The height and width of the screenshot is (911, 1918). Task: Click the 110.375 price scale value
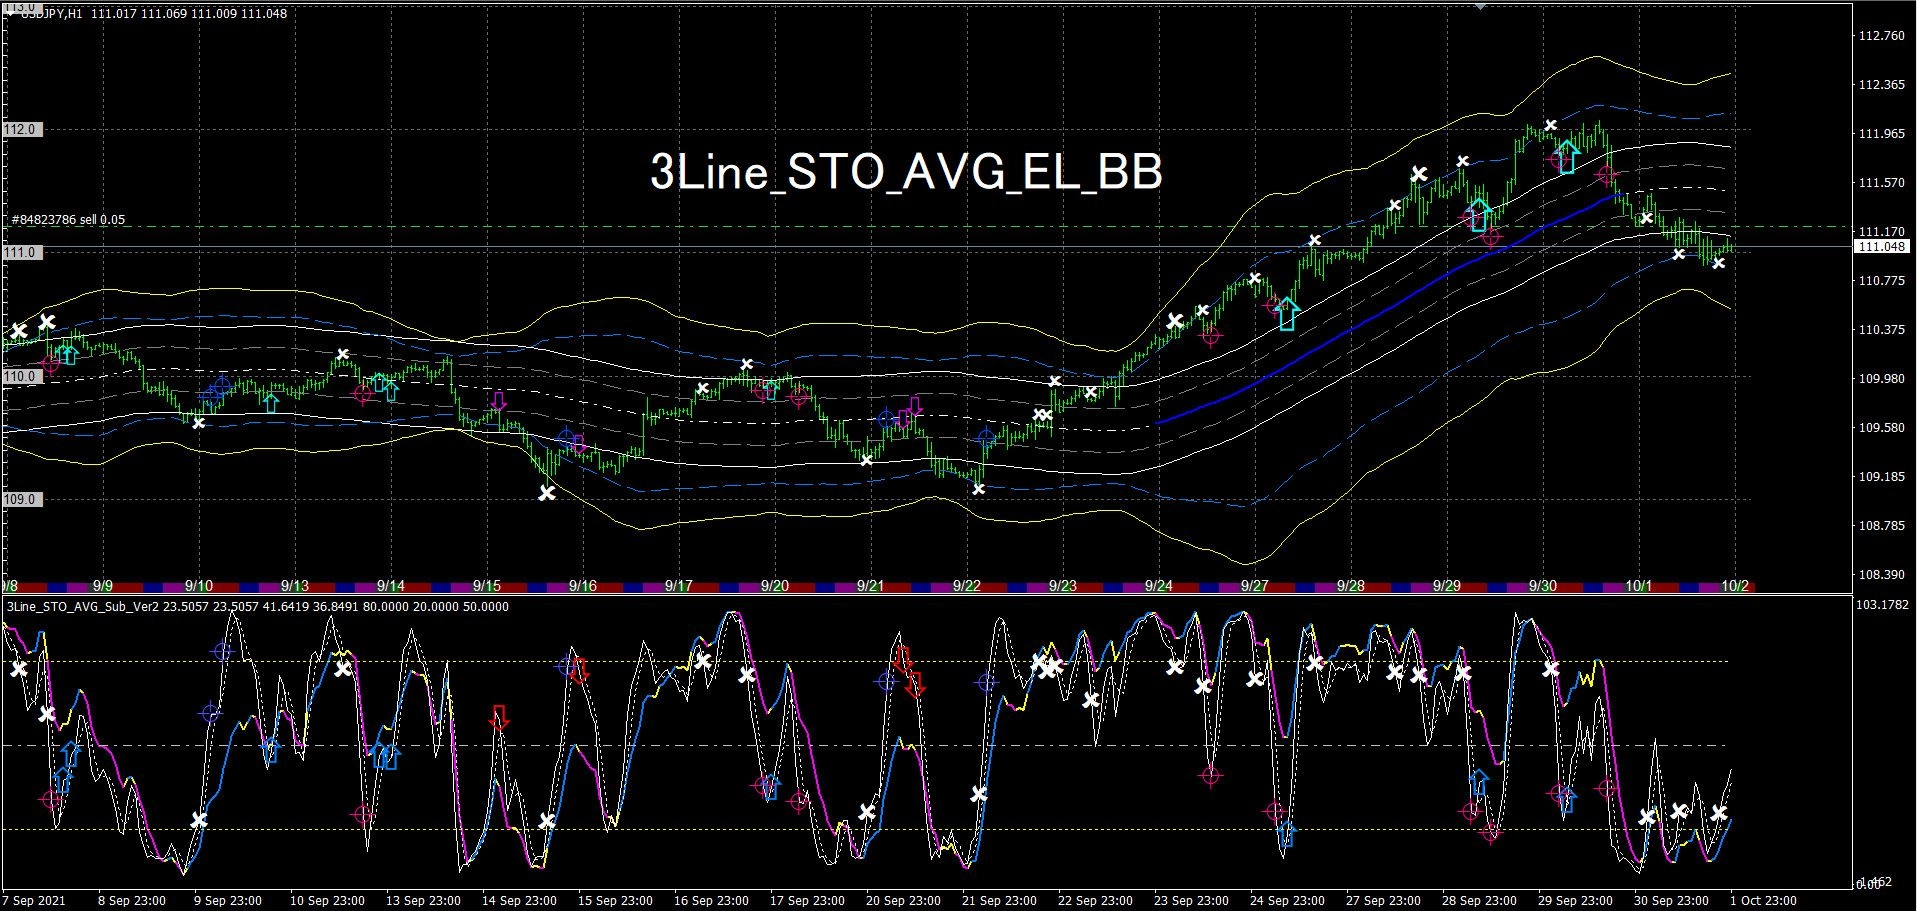[x=1881, y=330]
